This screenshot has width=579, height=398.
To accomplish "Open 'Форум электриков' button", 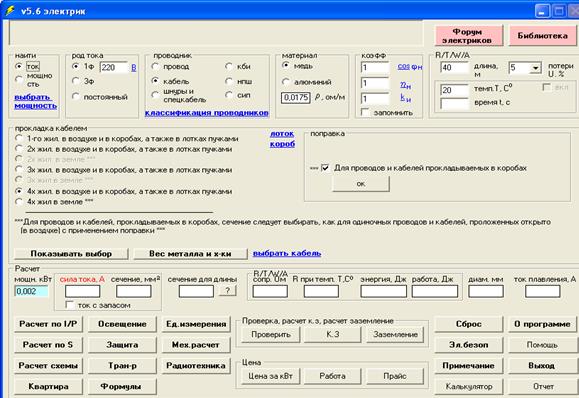I will tap(469, 36).
